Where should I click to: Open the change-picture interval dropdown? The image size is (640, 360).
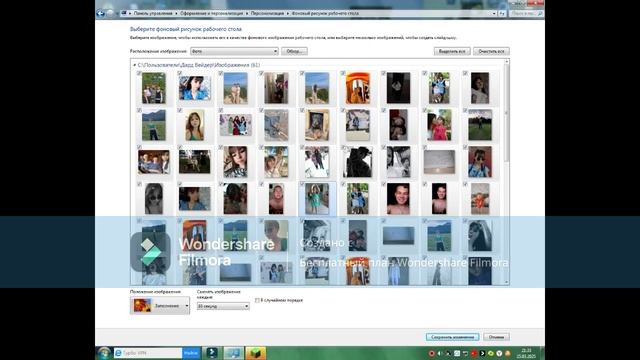(x=223, y=306)
